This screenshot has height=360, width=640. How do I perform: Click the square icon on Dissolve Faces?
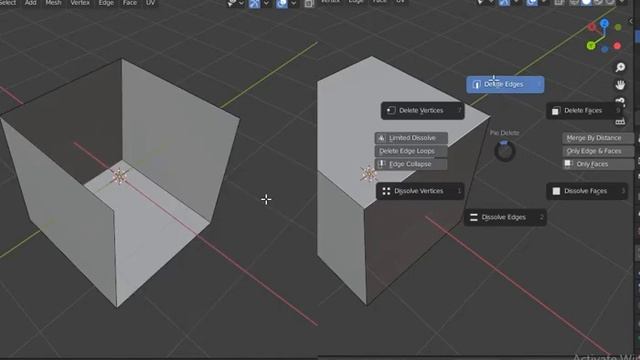556,191
